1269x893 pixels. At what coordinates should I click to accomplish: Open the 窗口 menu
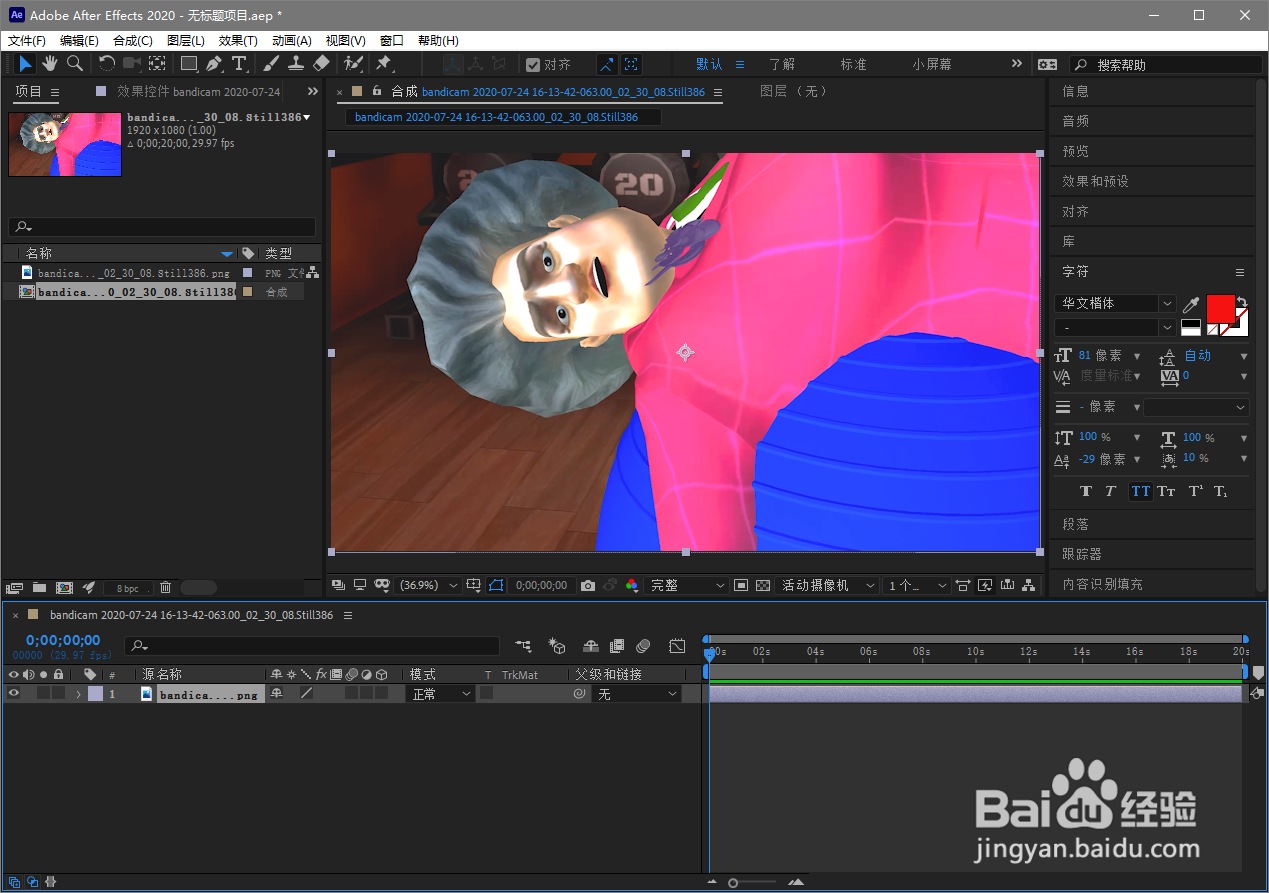392,41
